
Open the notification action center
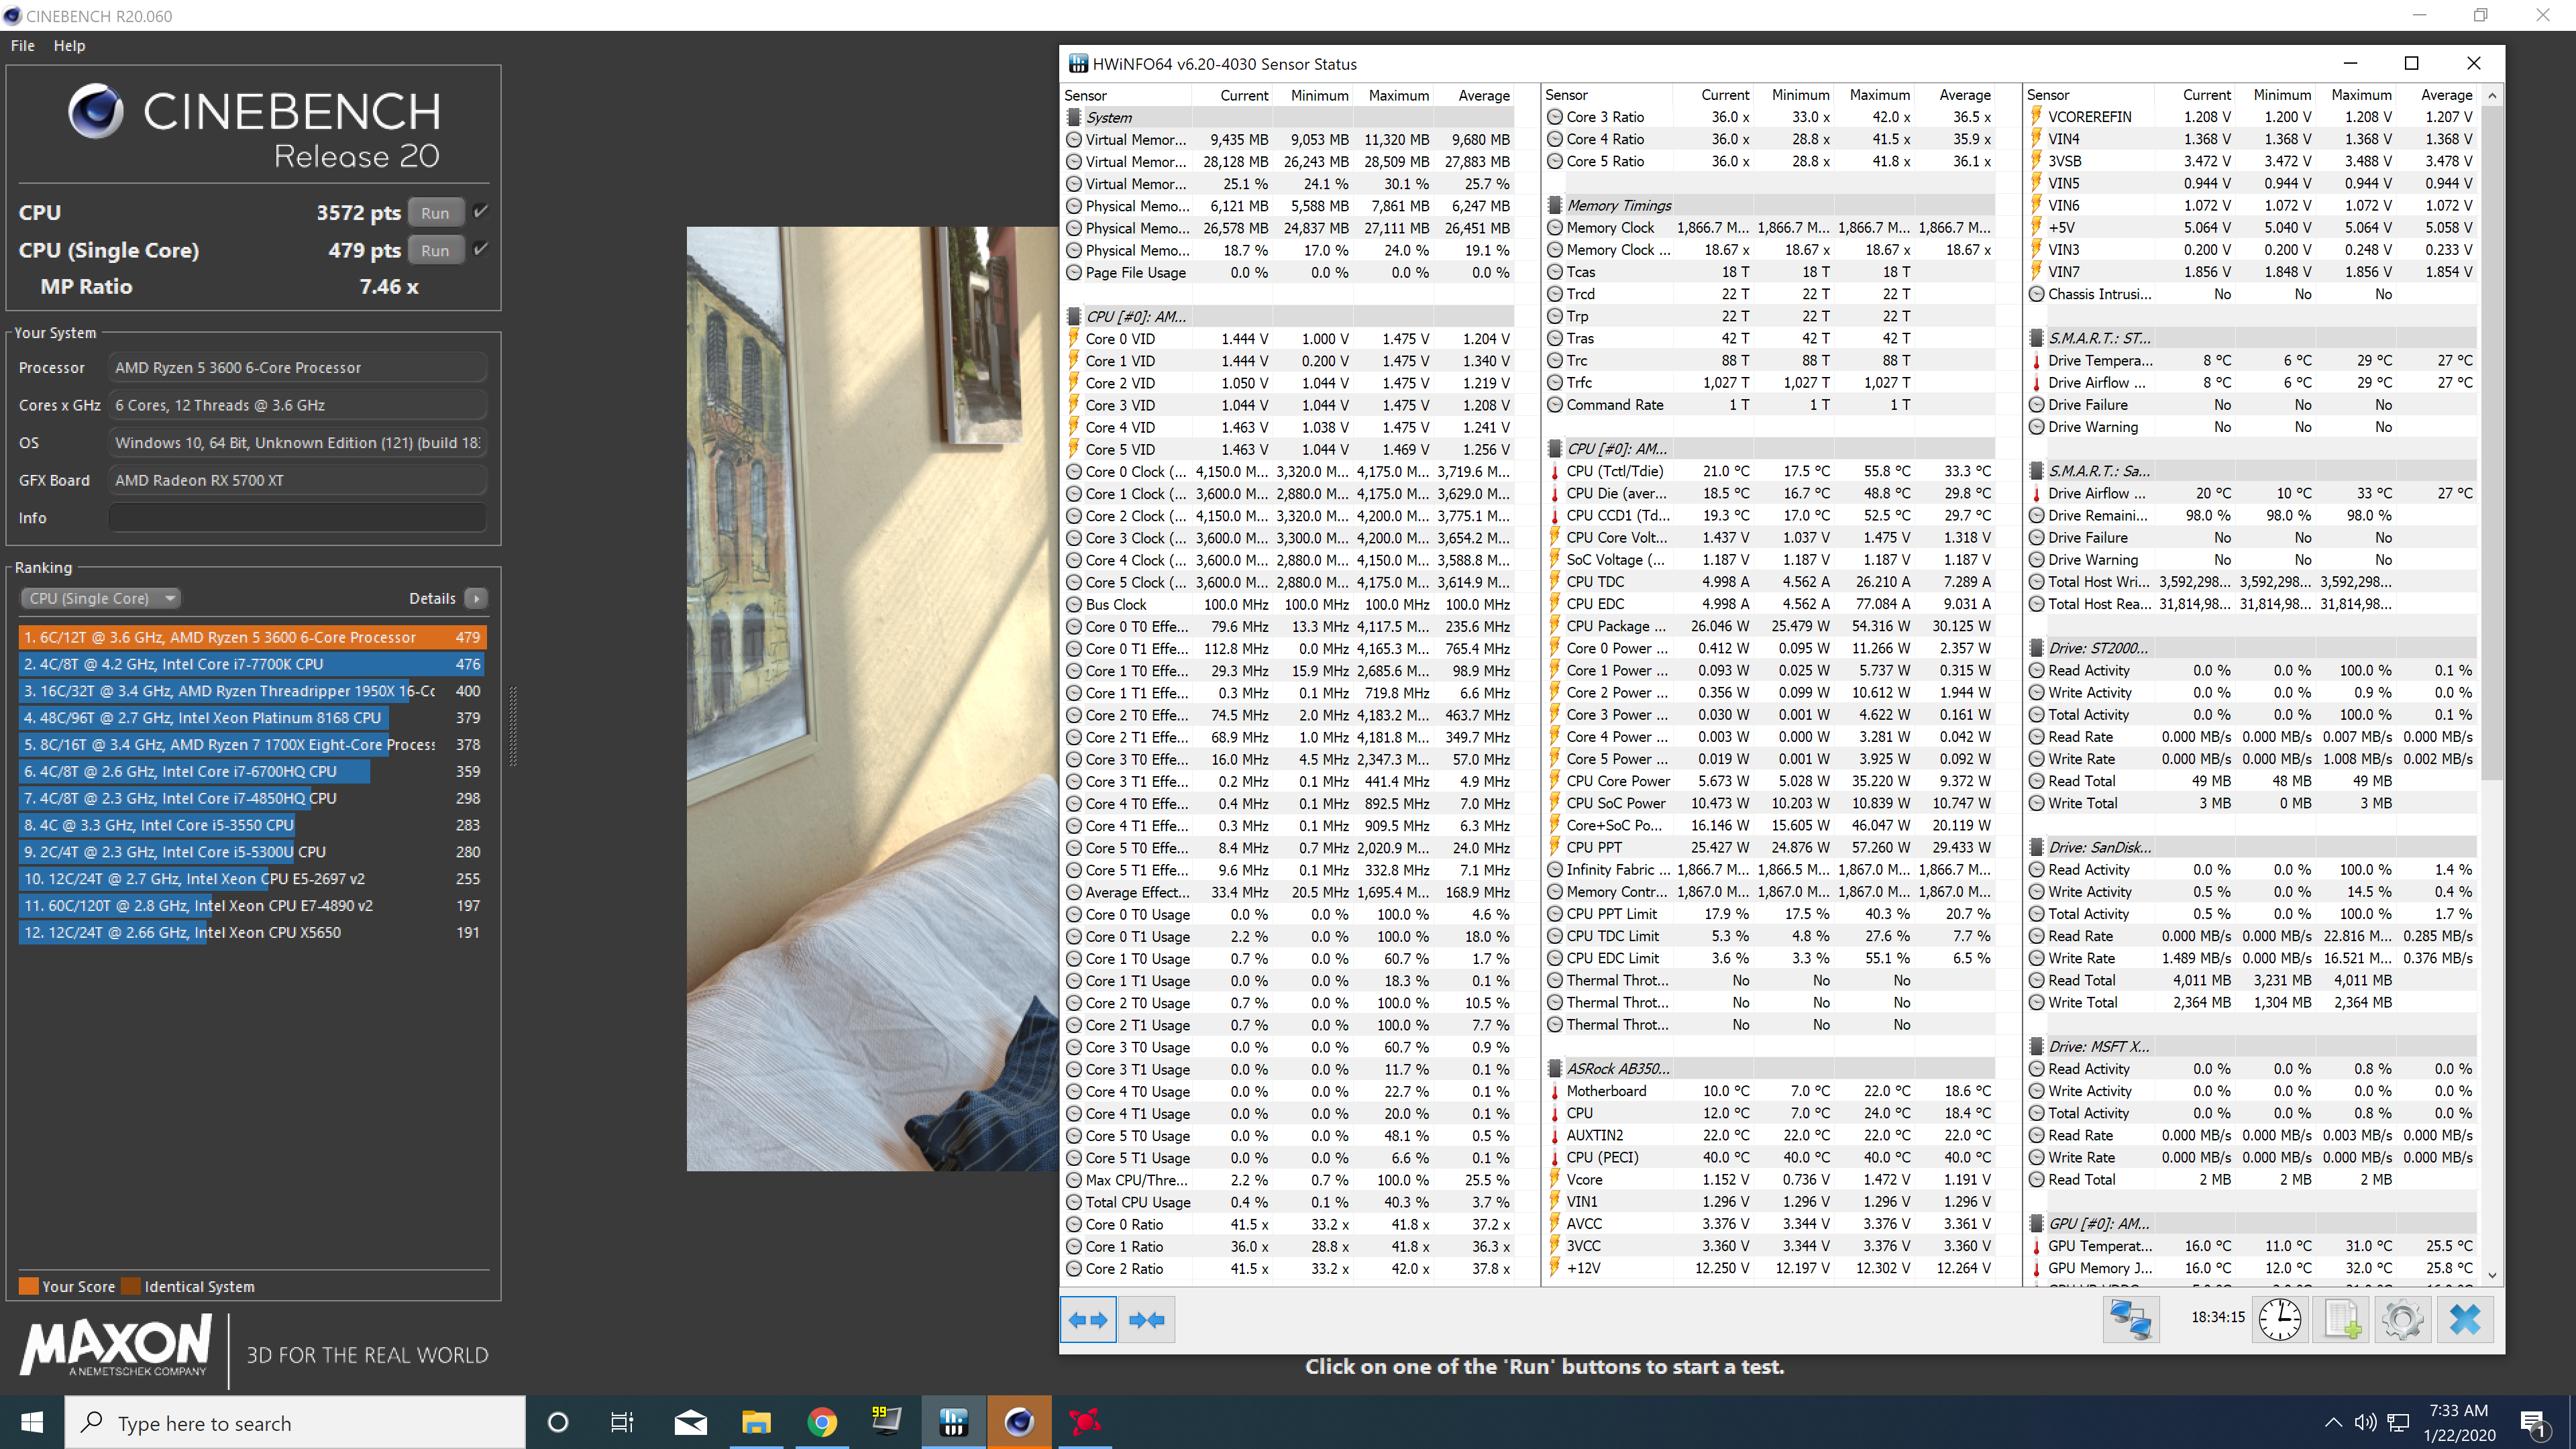pos(2533,1423)
